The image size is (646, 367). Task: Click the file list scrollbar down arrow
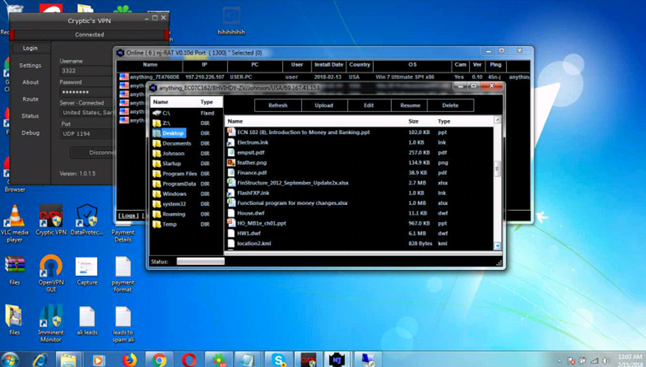[497, 246]
